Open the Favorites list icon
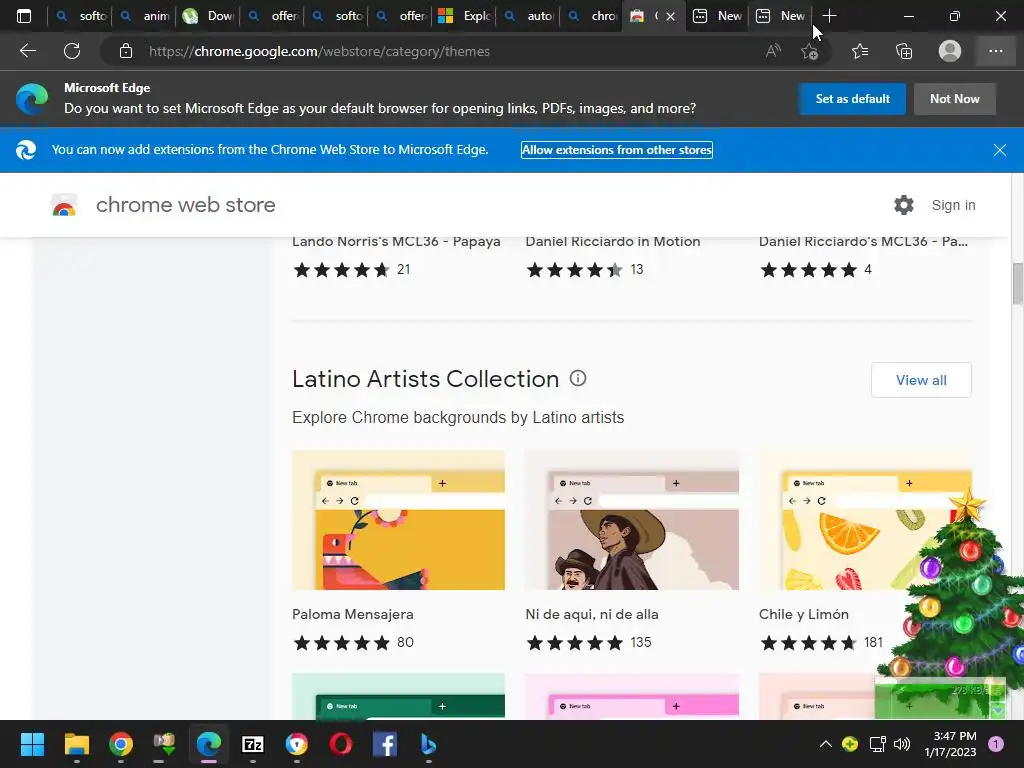Image resolution: width=1024 pixels, height=768 pixels. (x=860, y=51)
